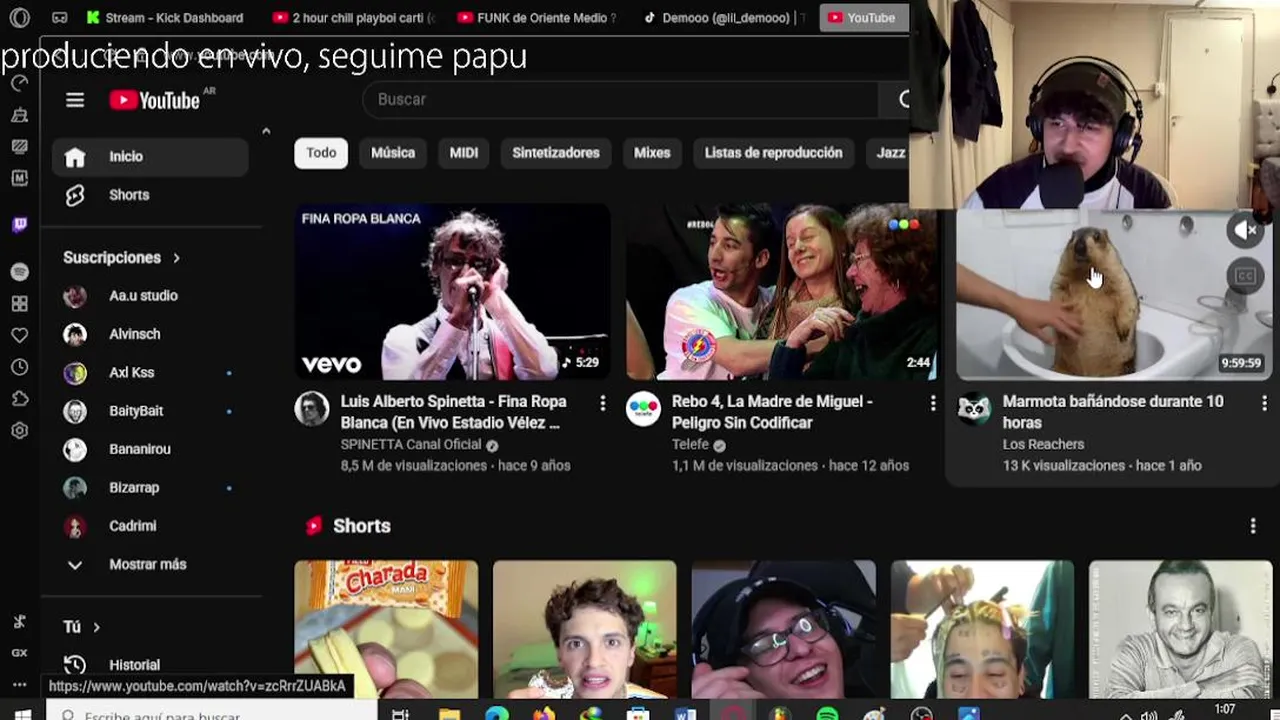This screenshot has width=1280, height=720.
Task: Go to Inicio in YouTube guide
Action: [150, 157]
